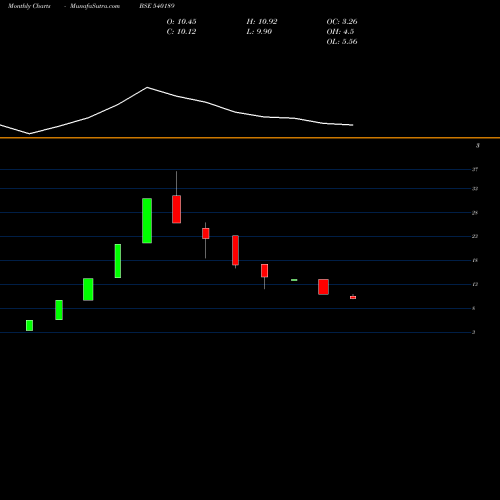Click the first green candle resting on the bottom gridline
Viewport: 500px width, 500px height.
pyautogui.click(x=29, y=325)
